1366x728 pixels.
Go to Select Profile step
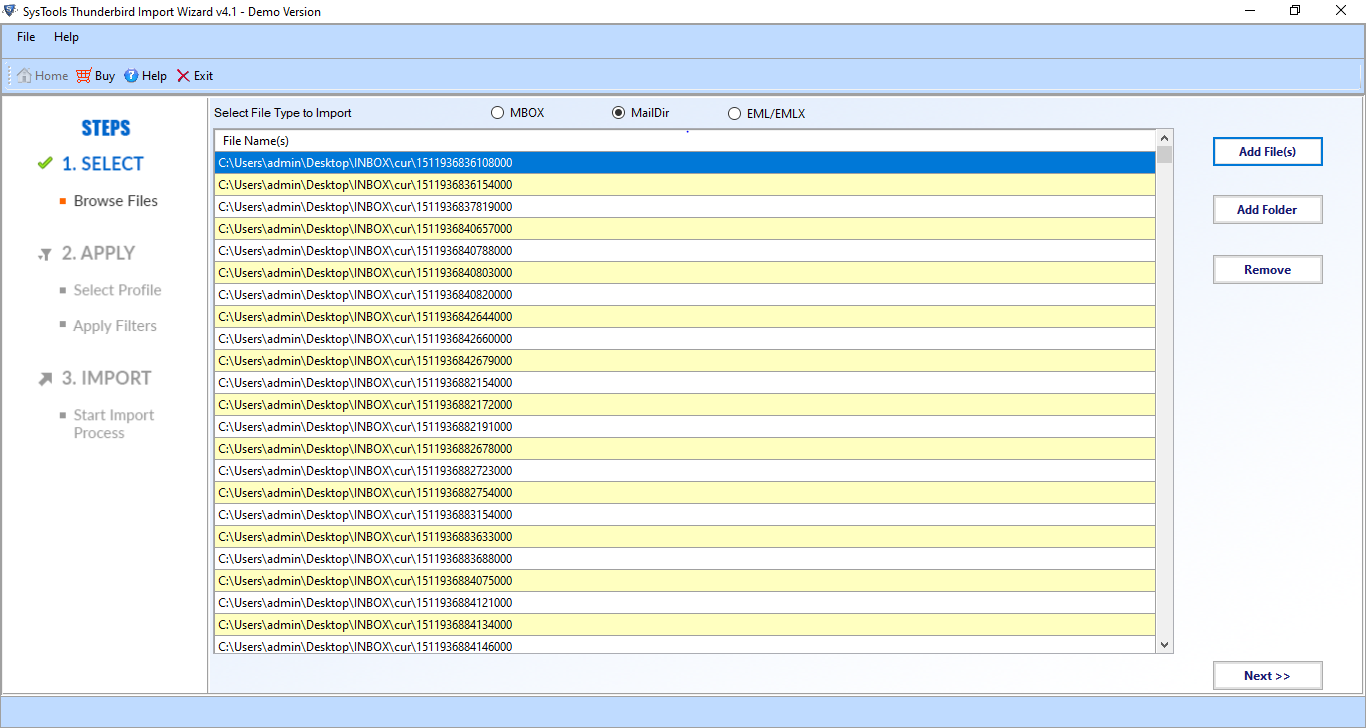coord(117,290)
